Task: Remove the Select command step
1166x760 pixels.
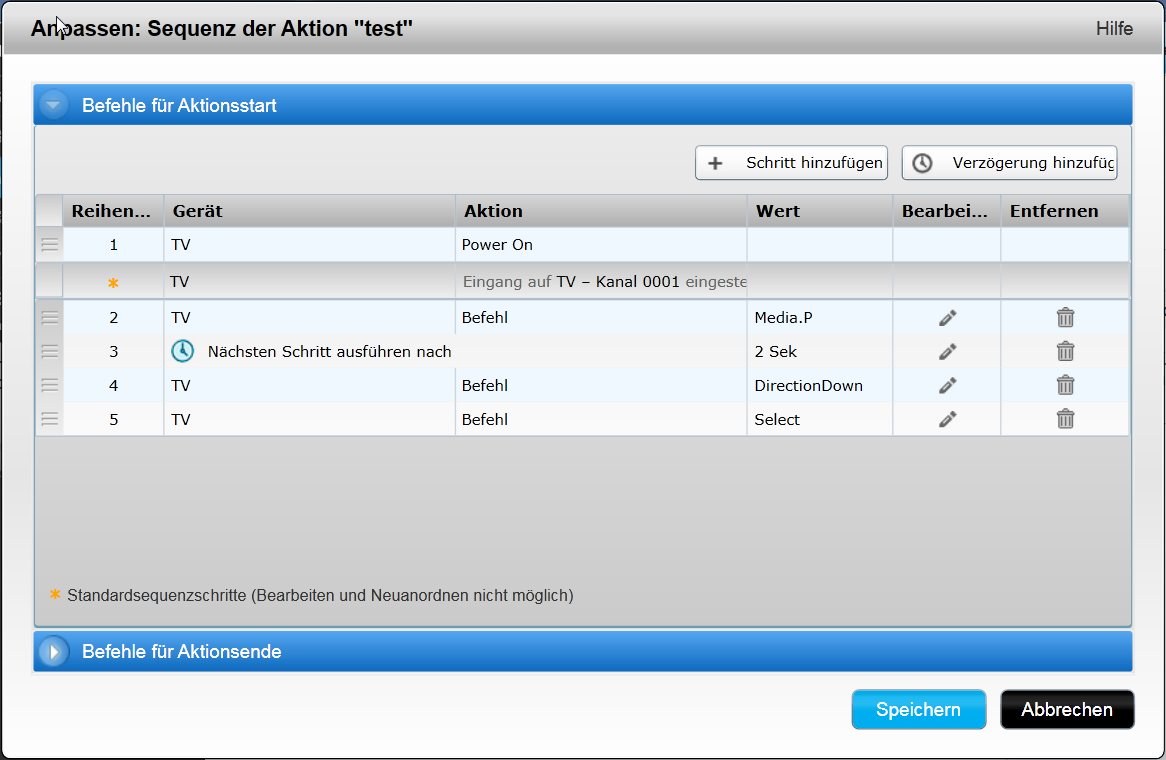Action: [1065, 420]
